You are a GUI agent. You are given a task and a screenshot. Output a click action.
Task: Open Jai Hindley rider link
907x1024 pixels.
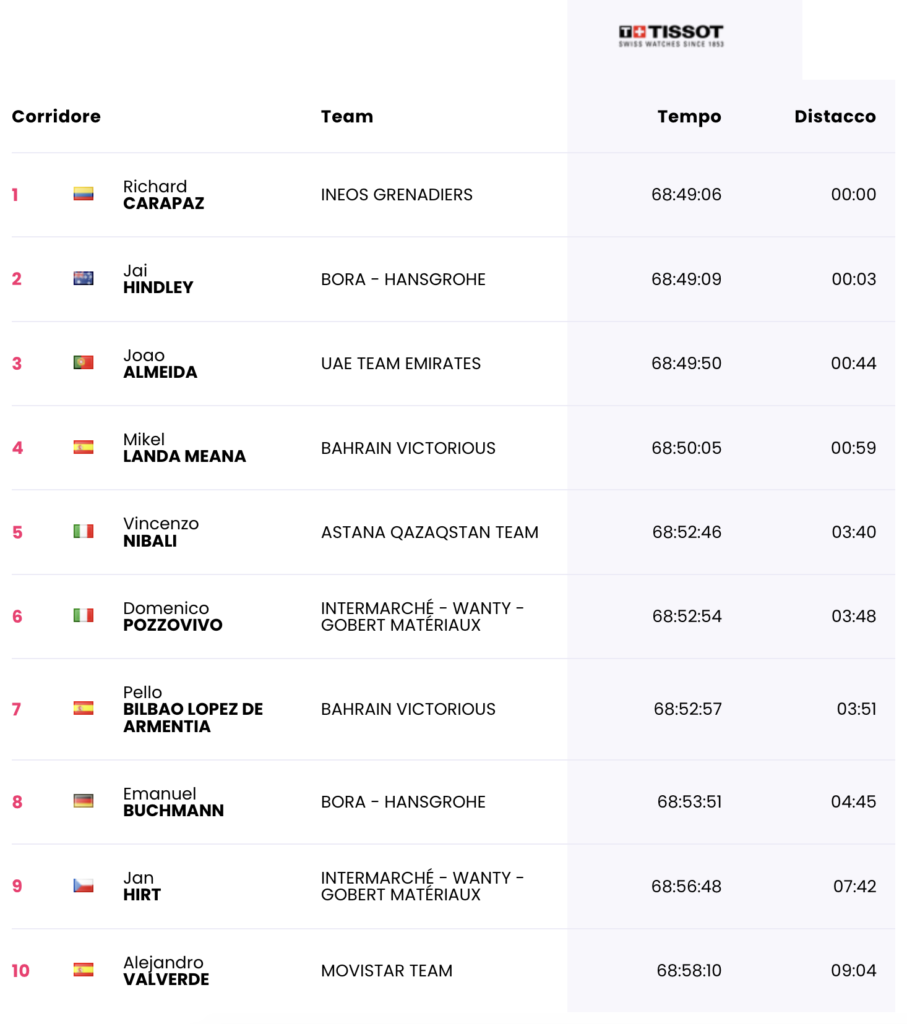pyautogui.click(x=157, y=279)
